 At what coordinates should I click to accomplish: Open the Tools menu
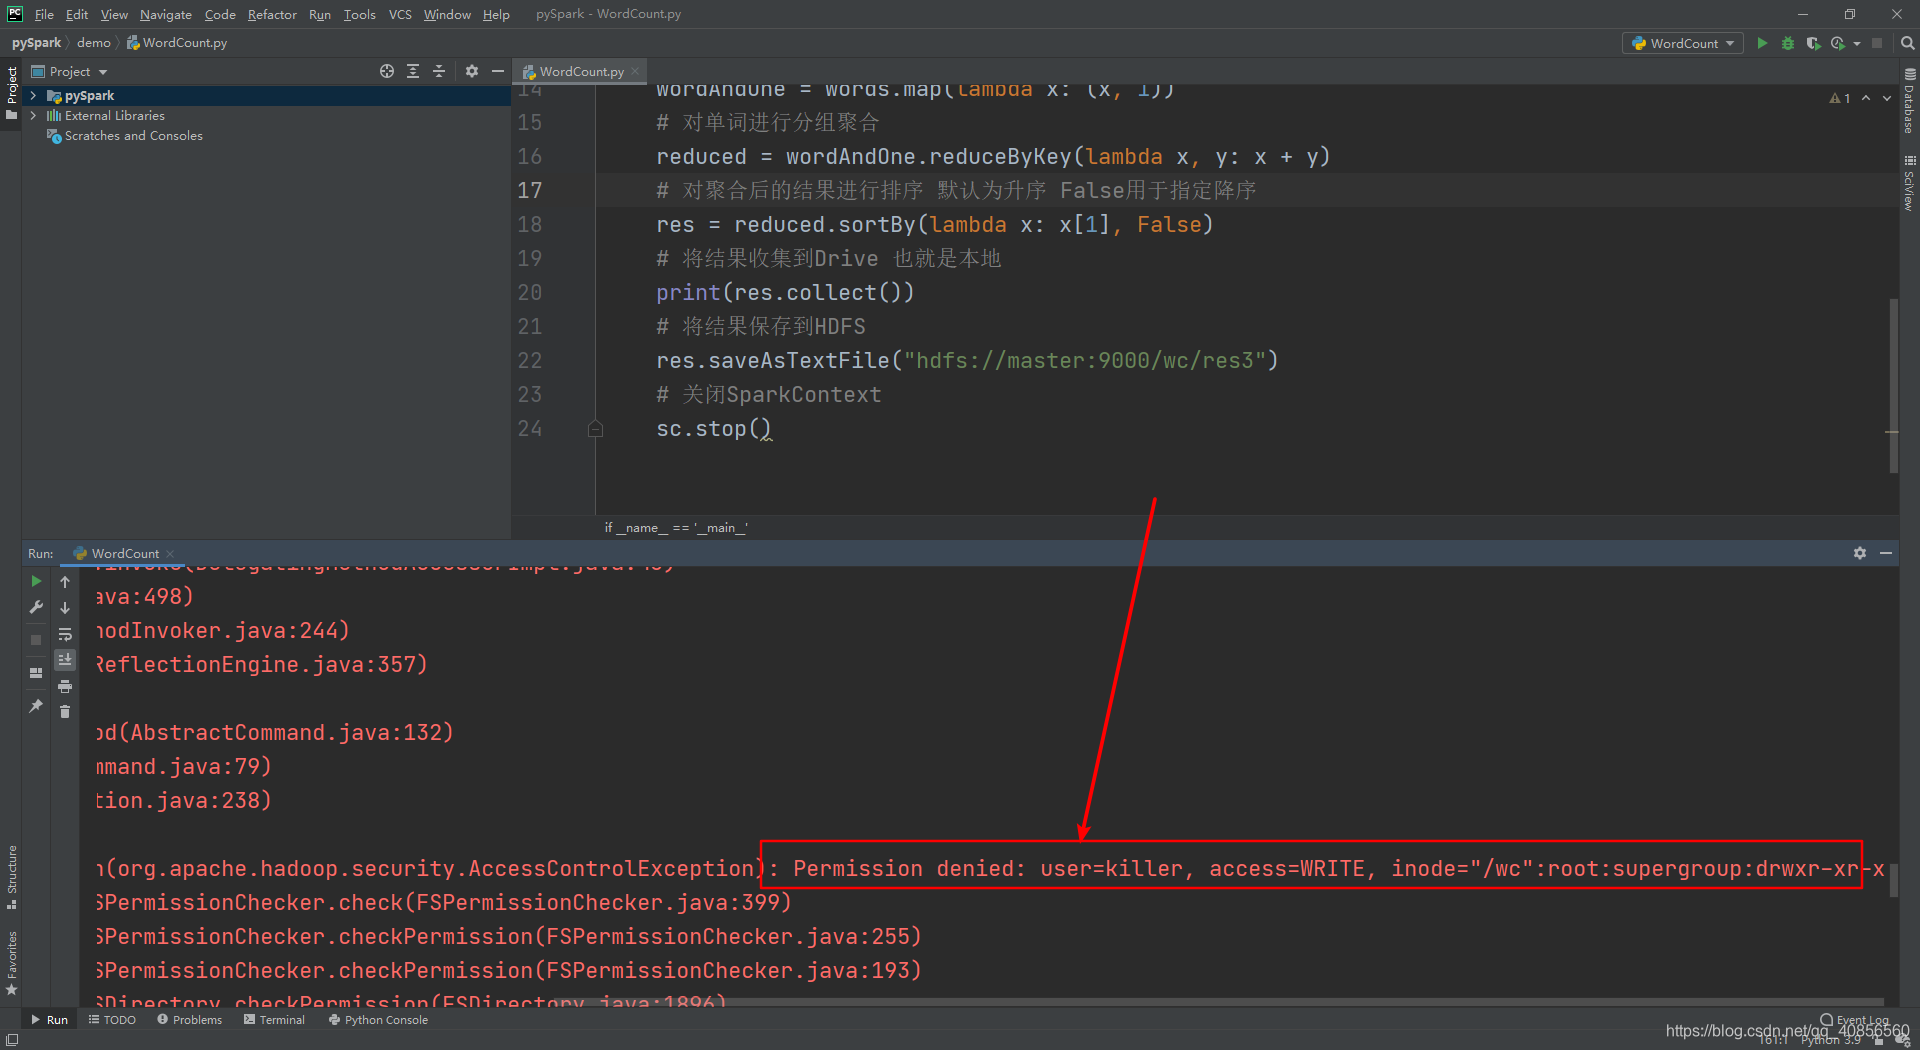[x=359, y=14]
